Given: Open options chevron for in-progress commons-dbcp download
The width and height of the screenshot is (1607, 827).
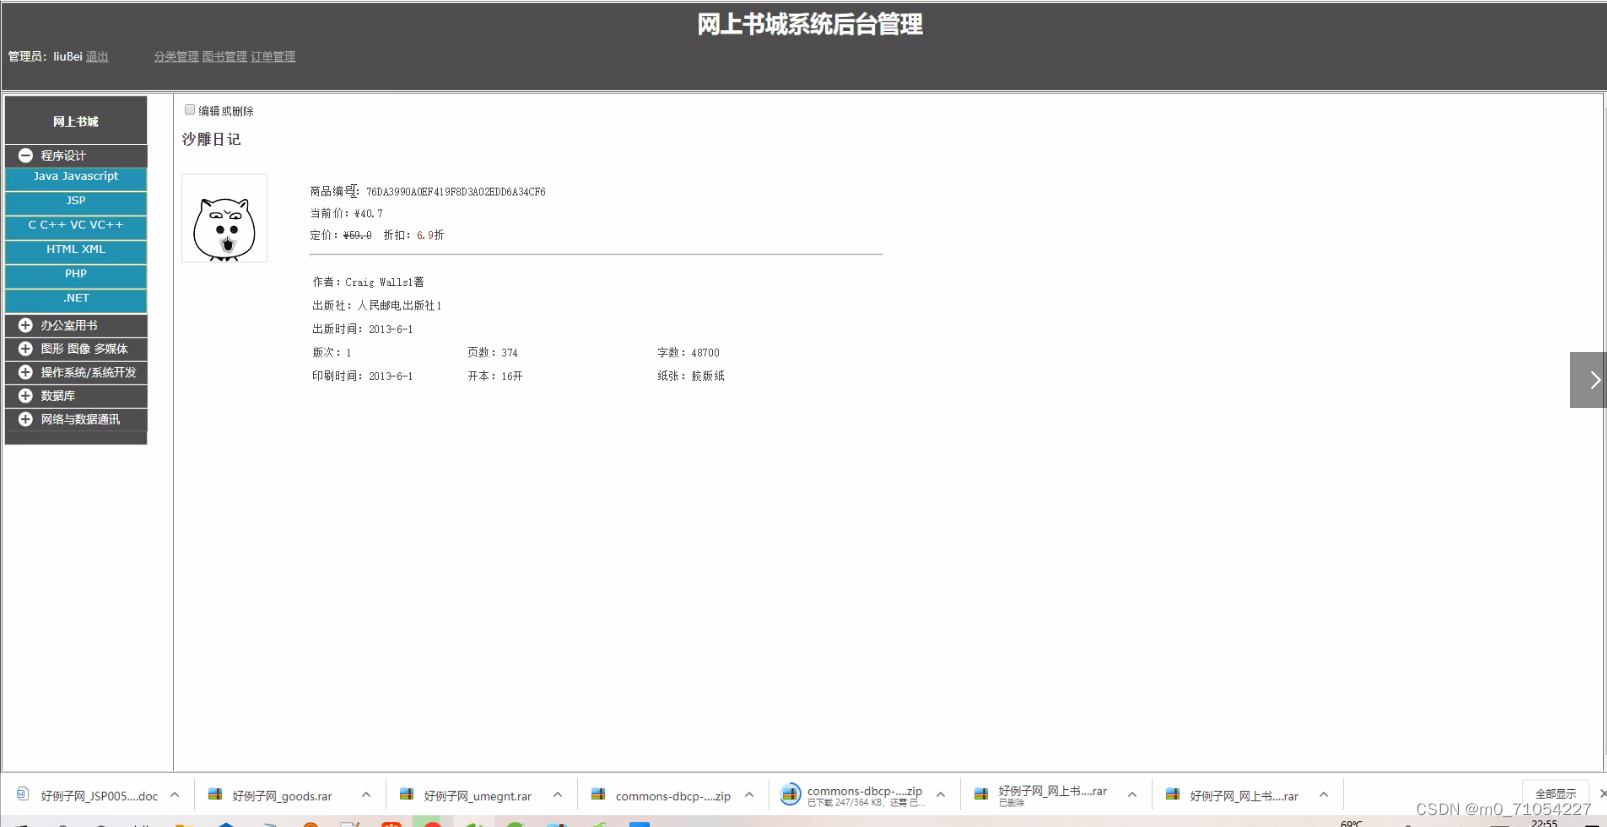Looking at the screenshot, I should [941, 795].
